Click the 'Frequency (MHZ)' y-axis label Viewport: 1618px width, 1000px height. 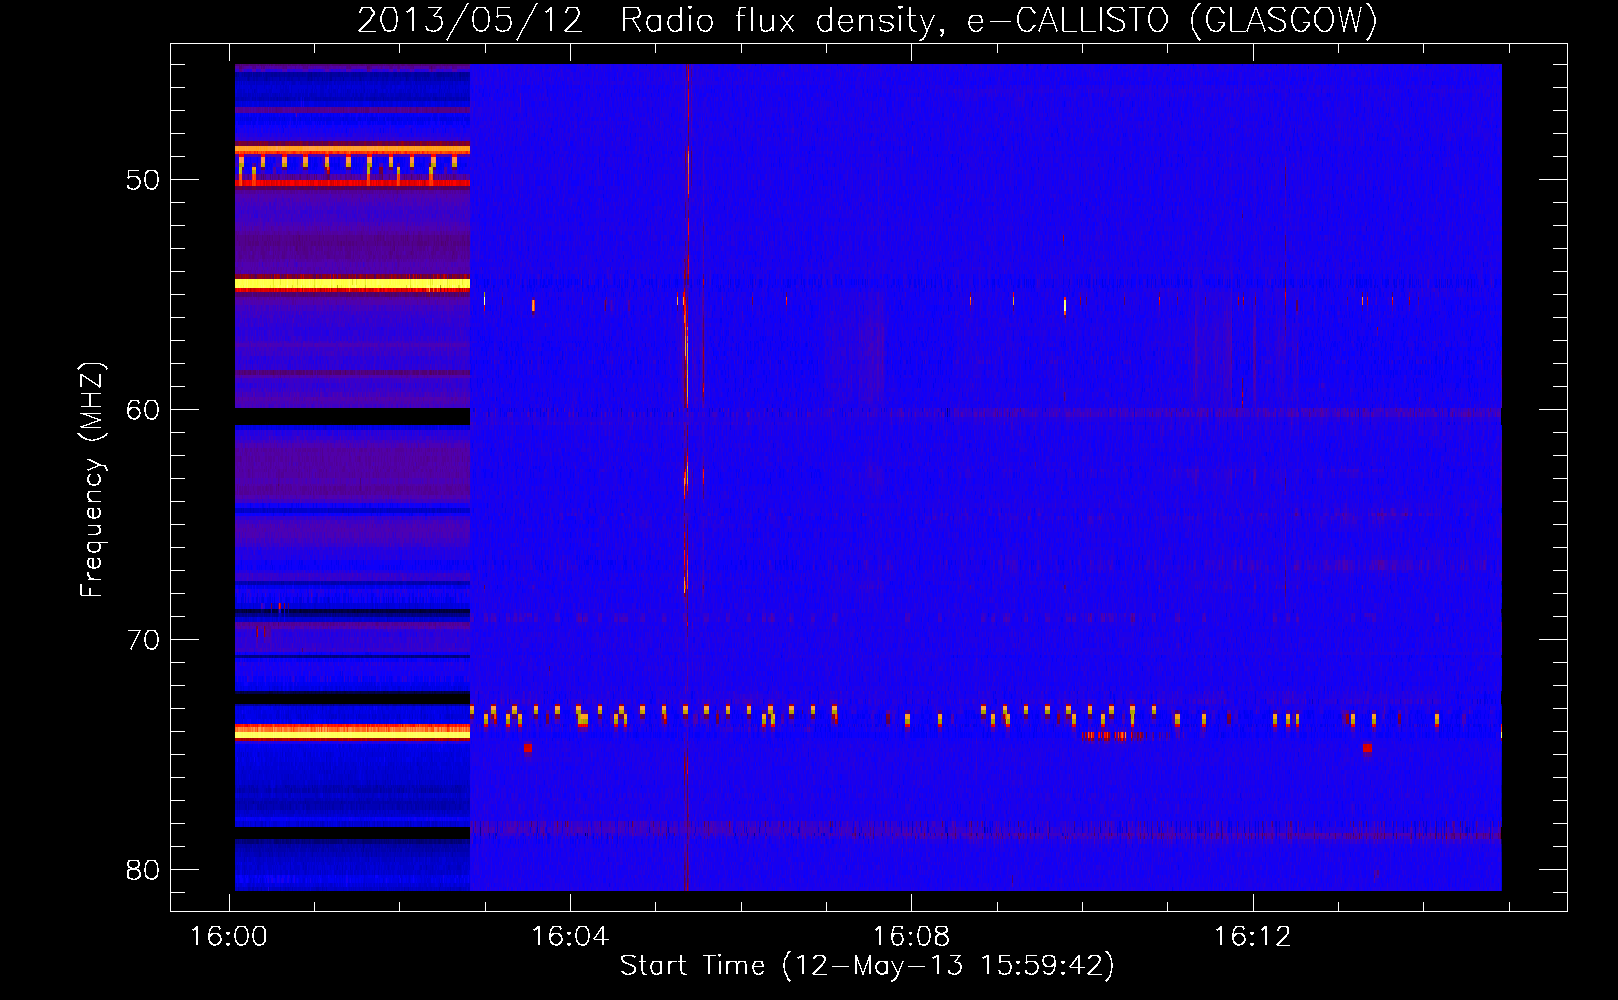(x=92, y=481)
